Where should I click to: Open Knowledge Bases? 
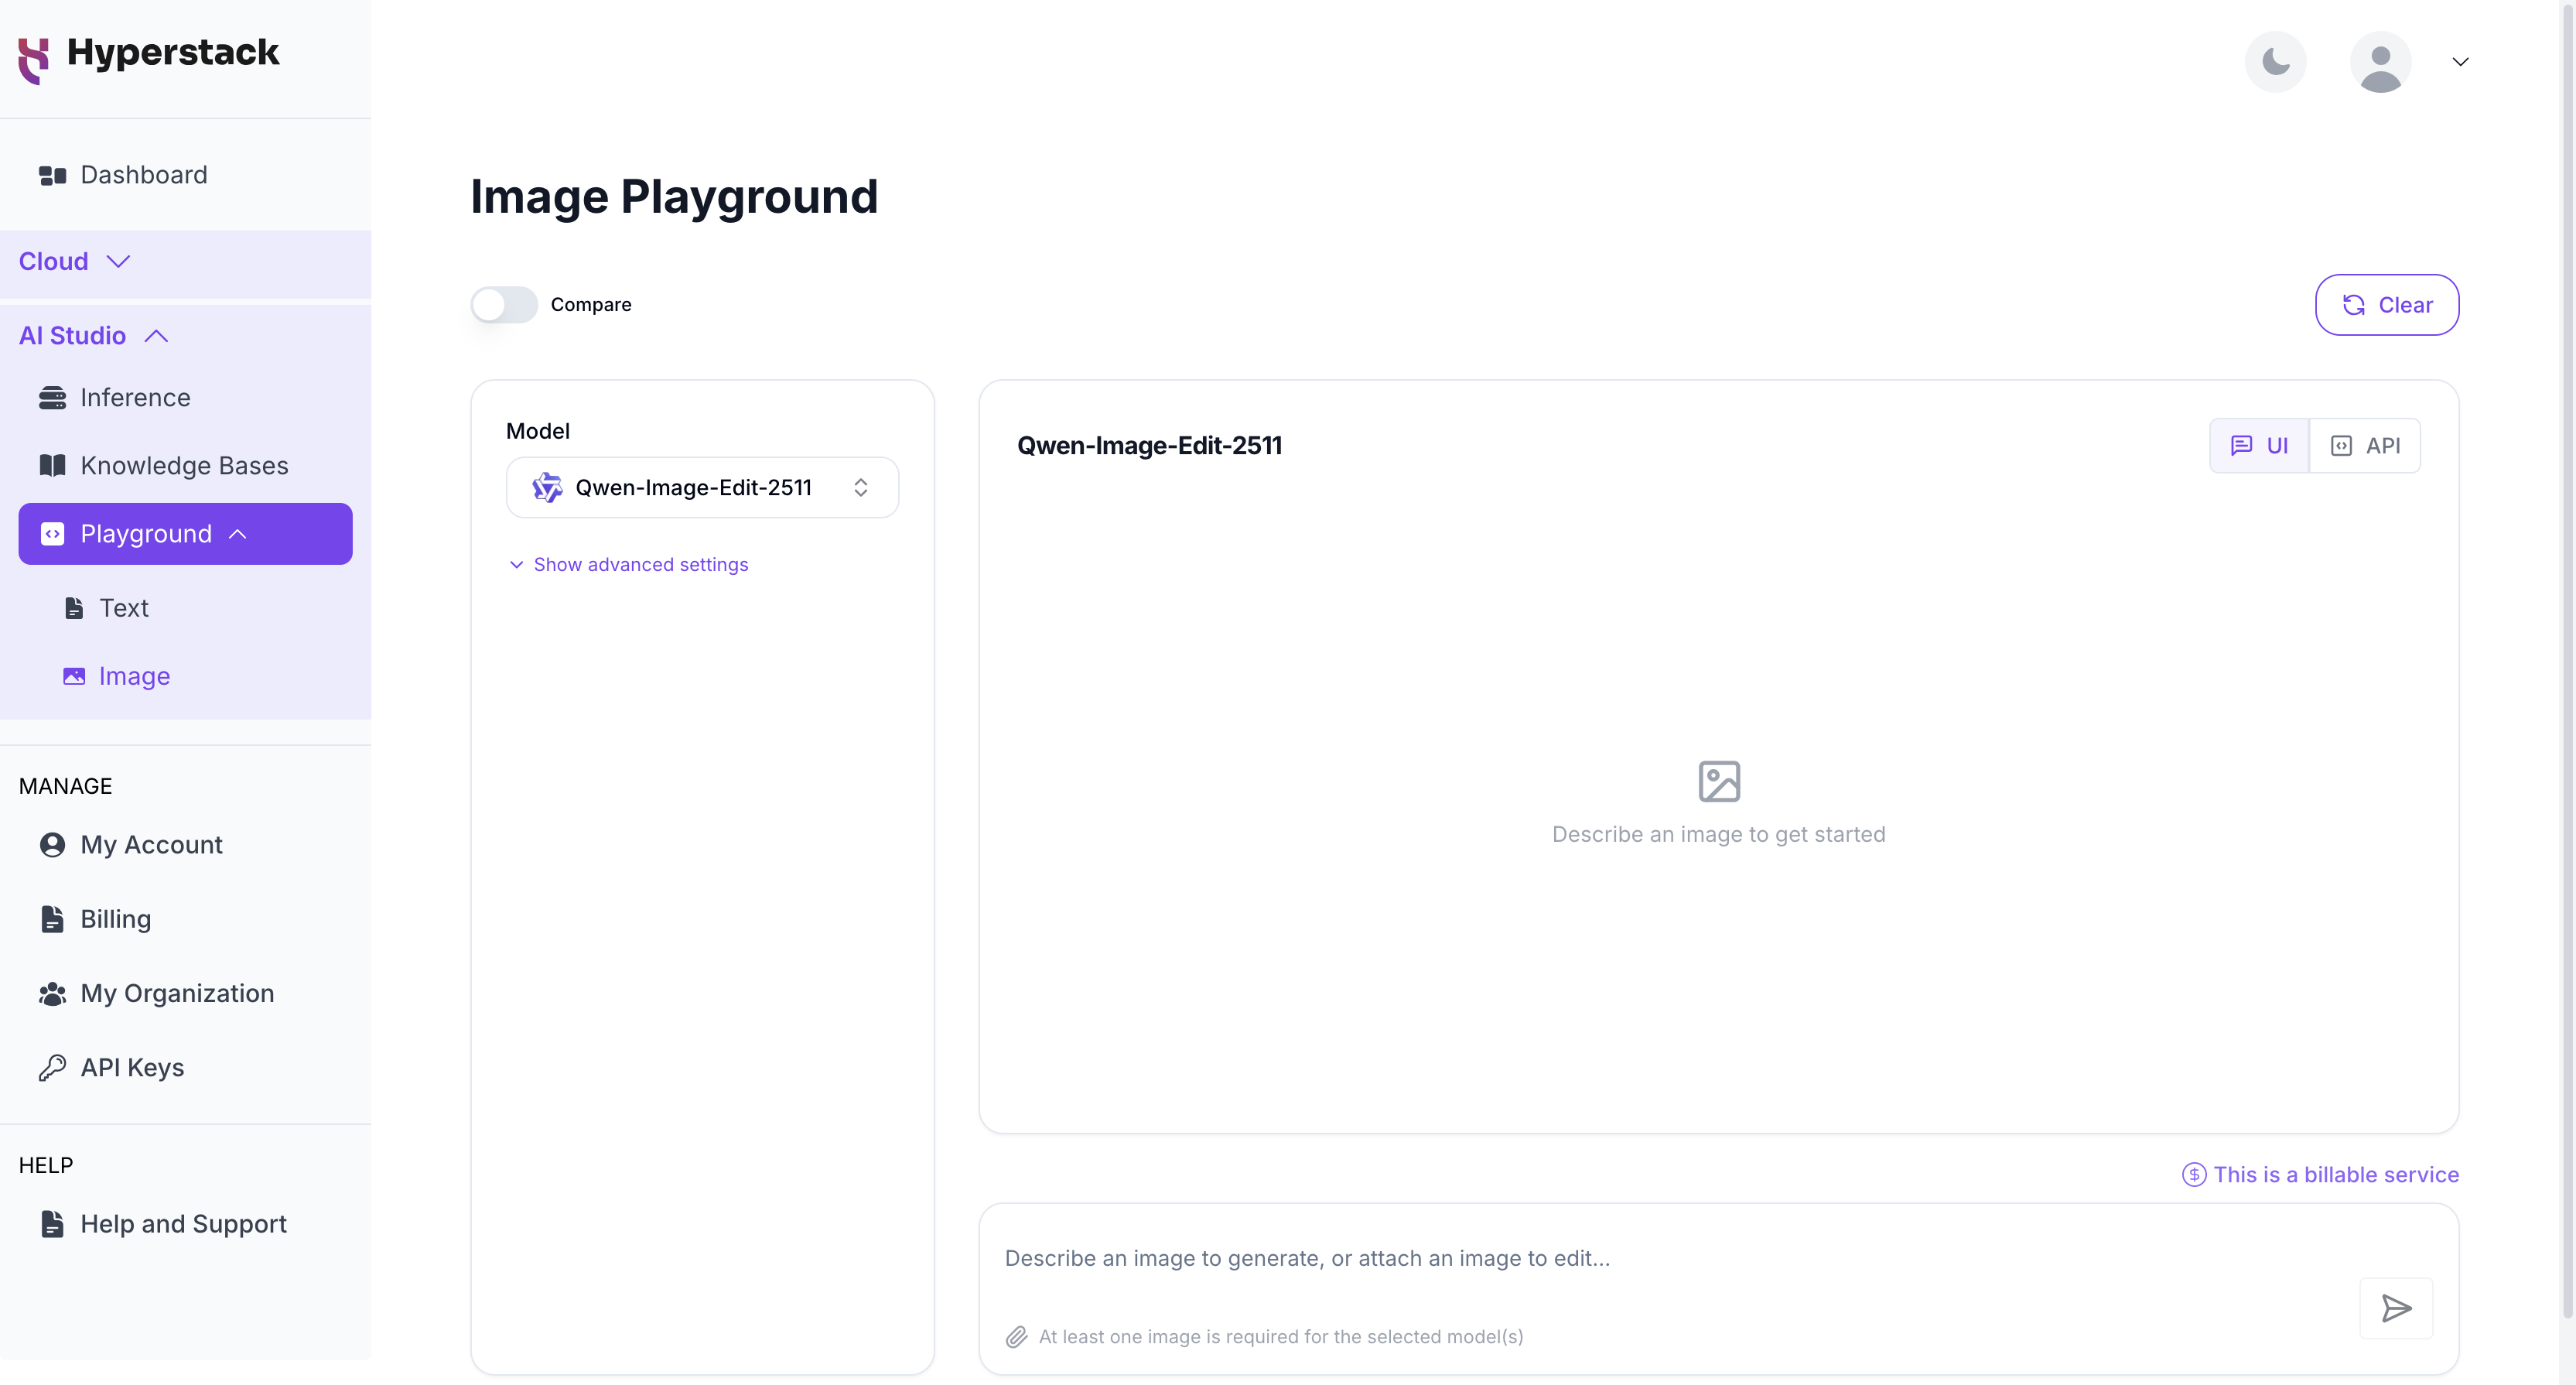(186, 466)
